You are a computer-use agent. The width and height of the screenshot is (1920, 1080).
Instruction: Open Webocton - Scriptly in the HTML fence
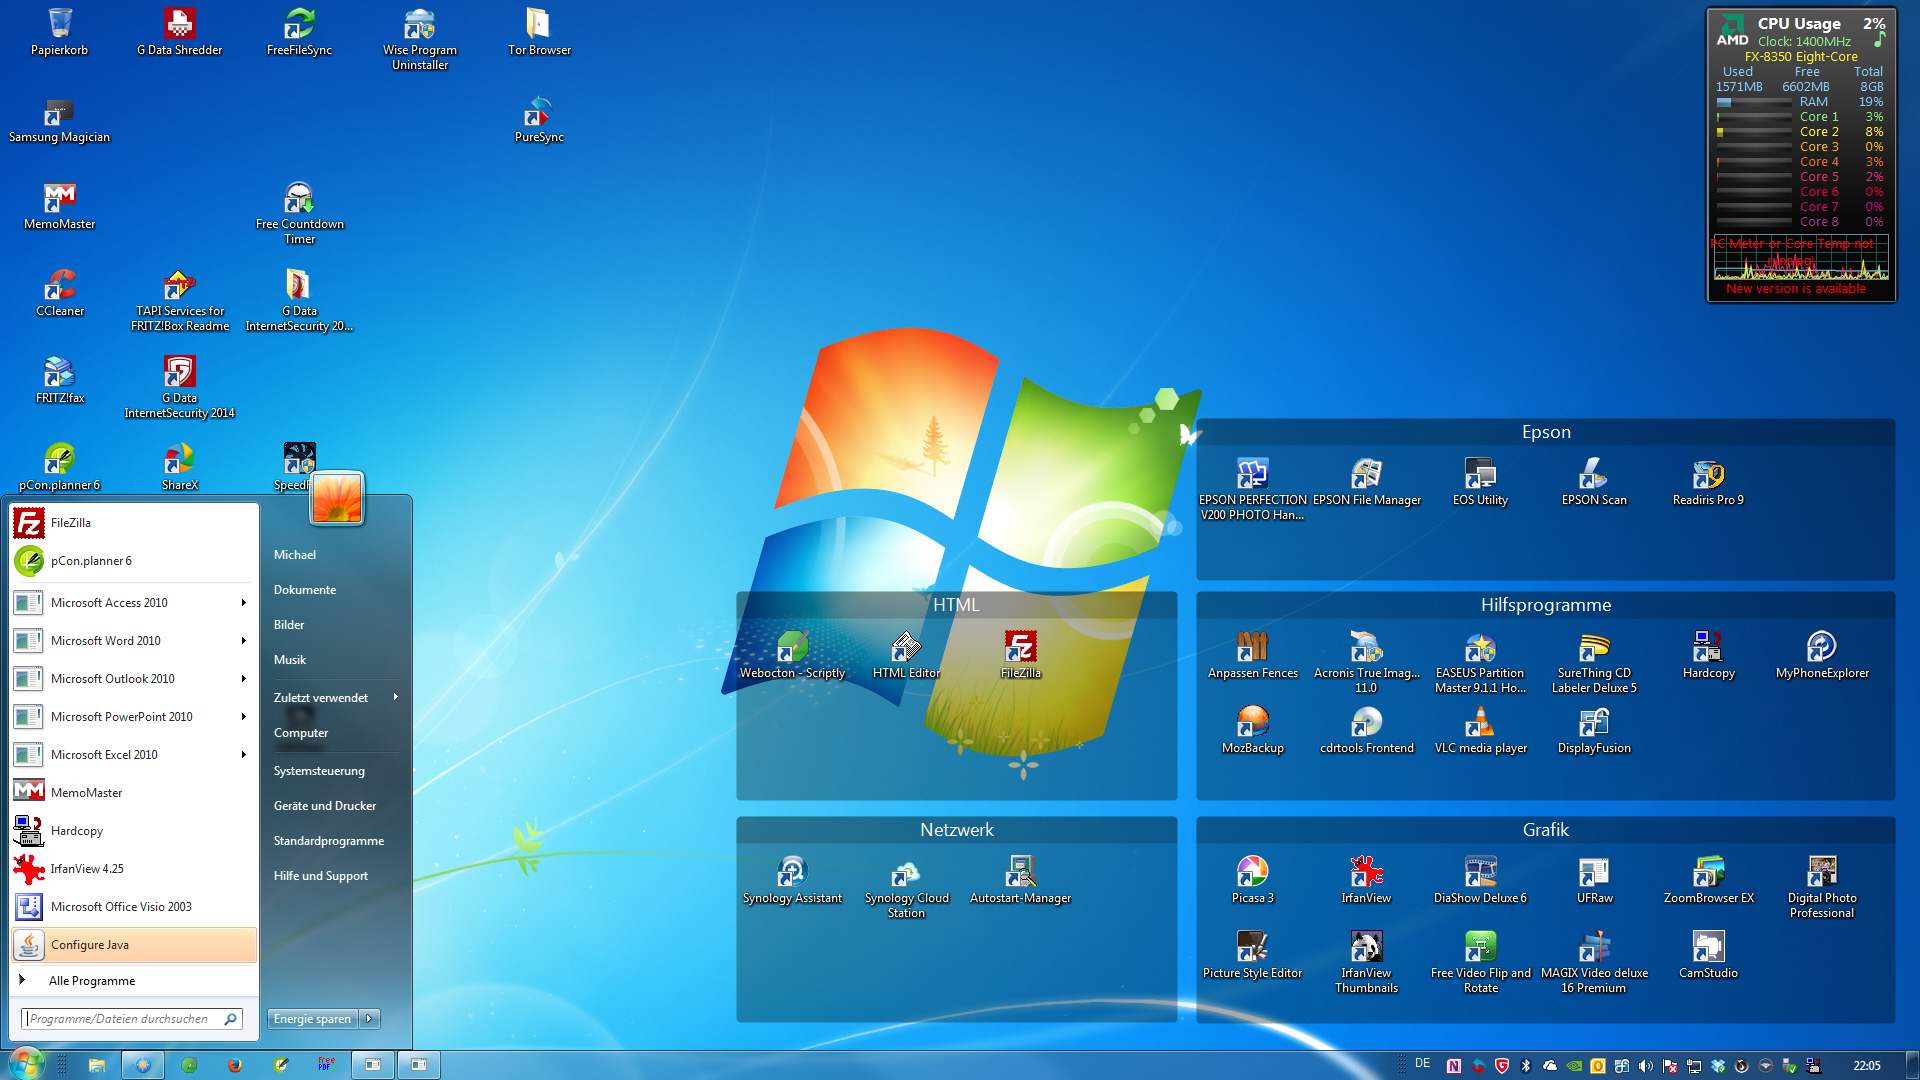pos(792,655)
